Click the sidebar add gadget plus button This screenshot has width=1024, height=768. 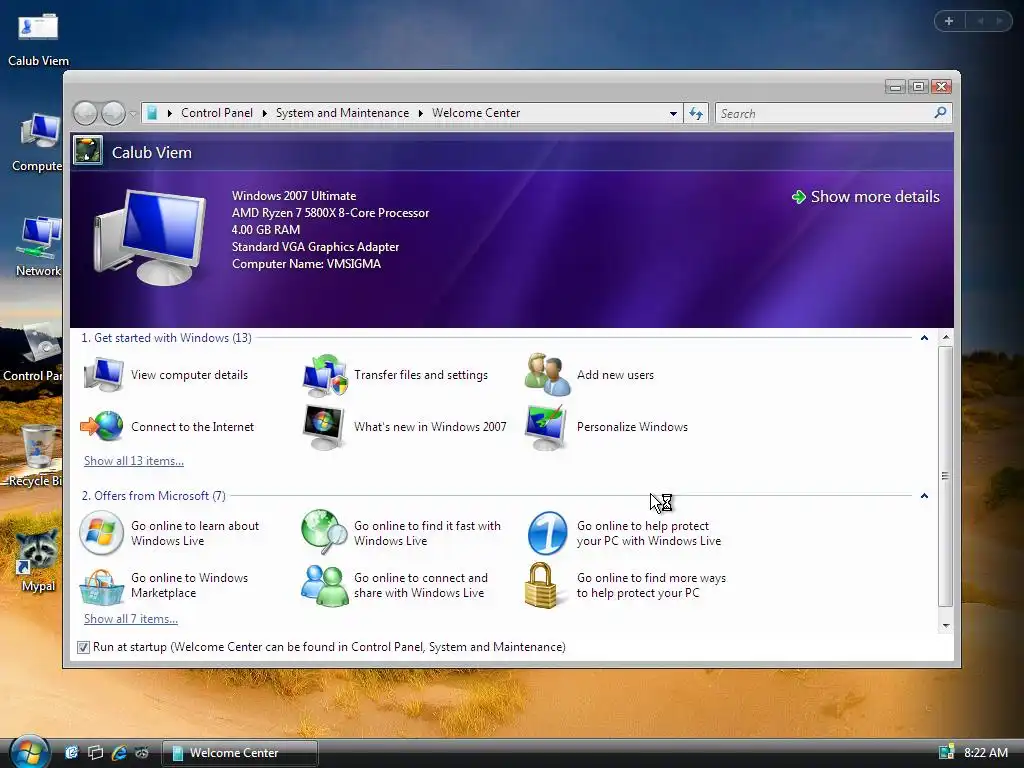[950, 21]
